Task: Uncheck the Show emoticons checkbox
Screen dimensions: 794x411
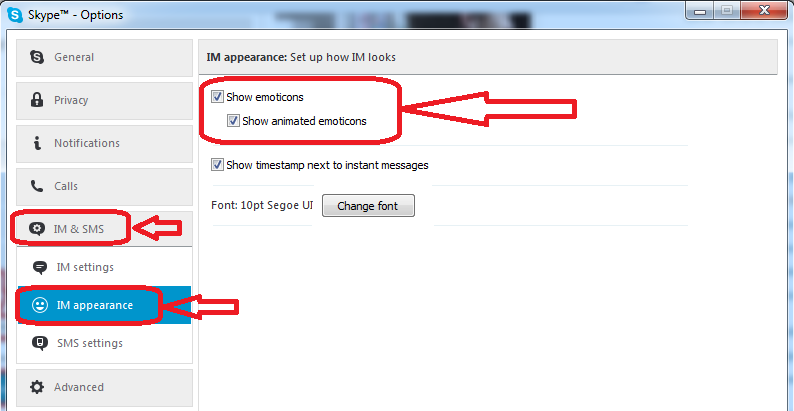Action: click(217, 97)
